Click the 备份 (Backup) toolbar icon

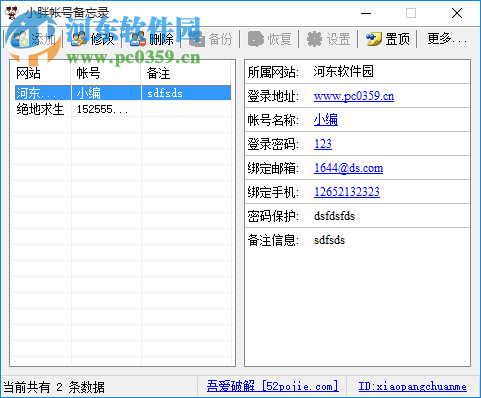197,39
